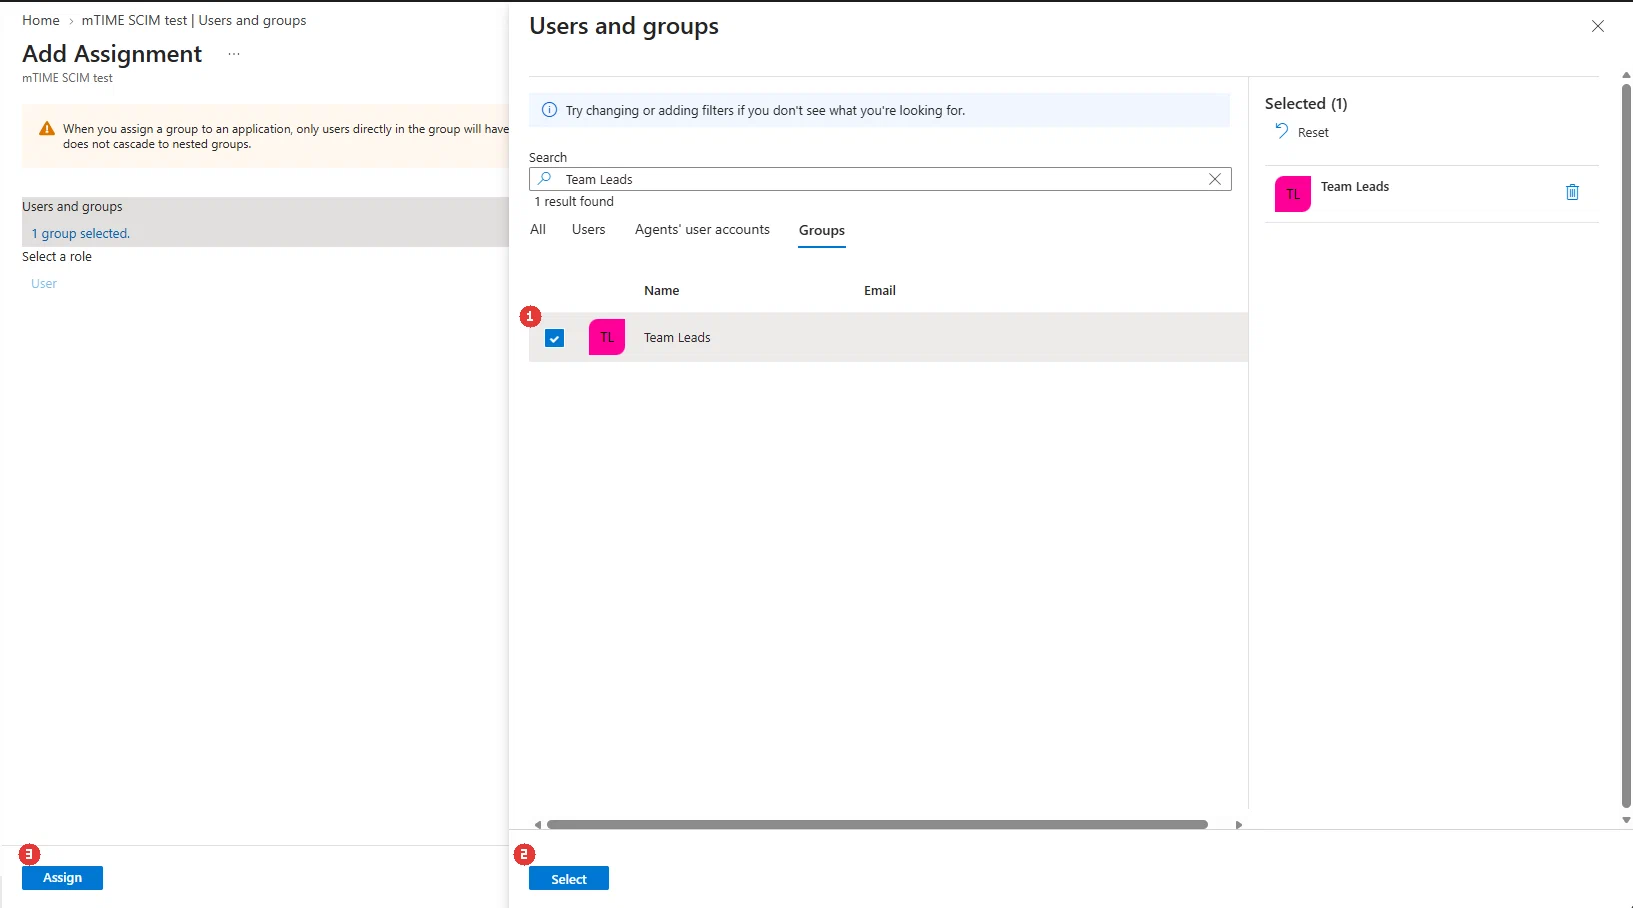This screenshot has height=908, width=1633.
Task: Click the info icon in the filter hint banner
Action: (x=549, y=110)
